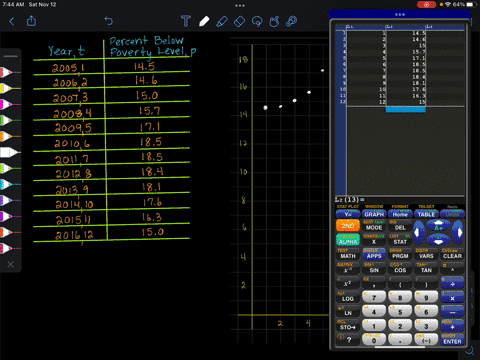480x360 pixels.
Task: Open the MATH menu key
Action: point(348,256)
